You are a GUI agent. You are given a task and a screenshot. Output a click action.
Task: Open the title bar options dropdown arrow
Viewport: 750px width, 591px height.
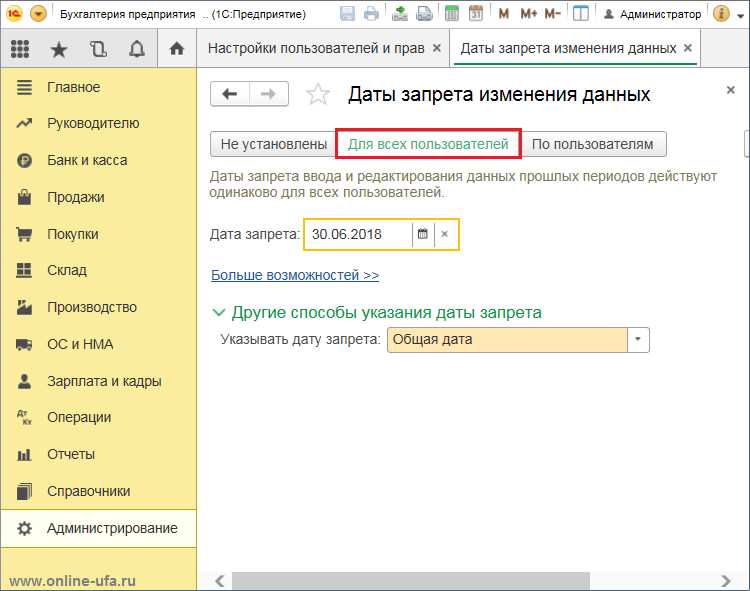[740, 15]
